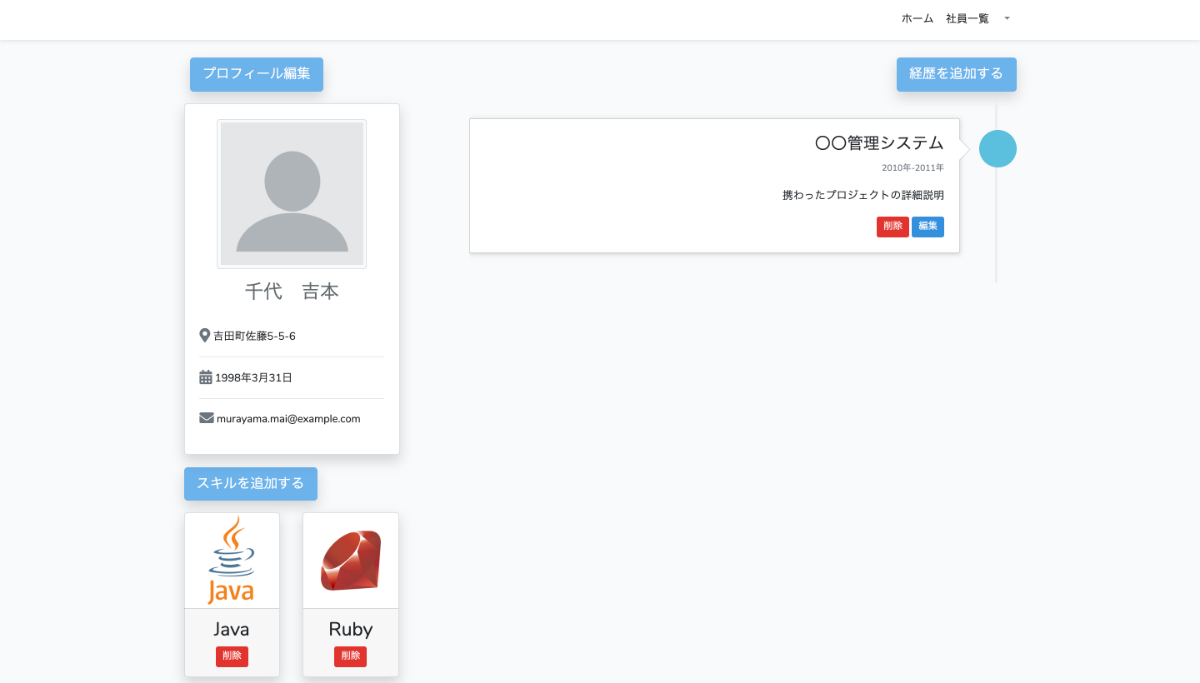Click the Ruby gem logo

(350, 560)
